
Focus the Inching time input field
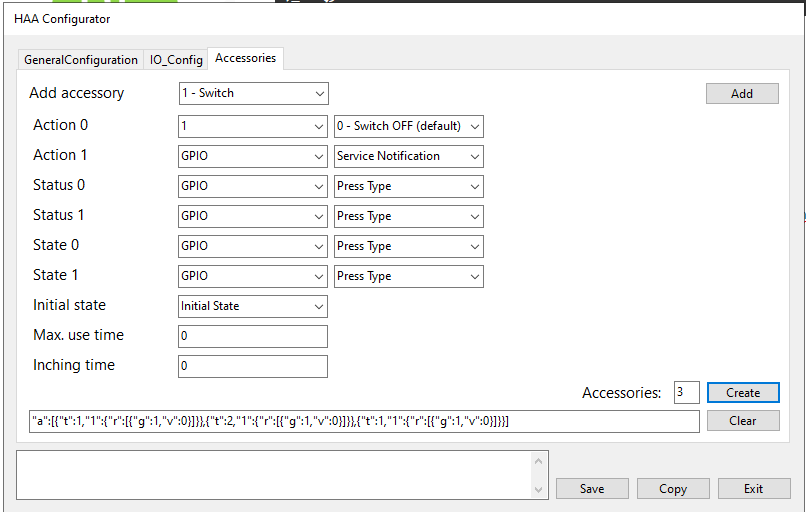(252, 366)
